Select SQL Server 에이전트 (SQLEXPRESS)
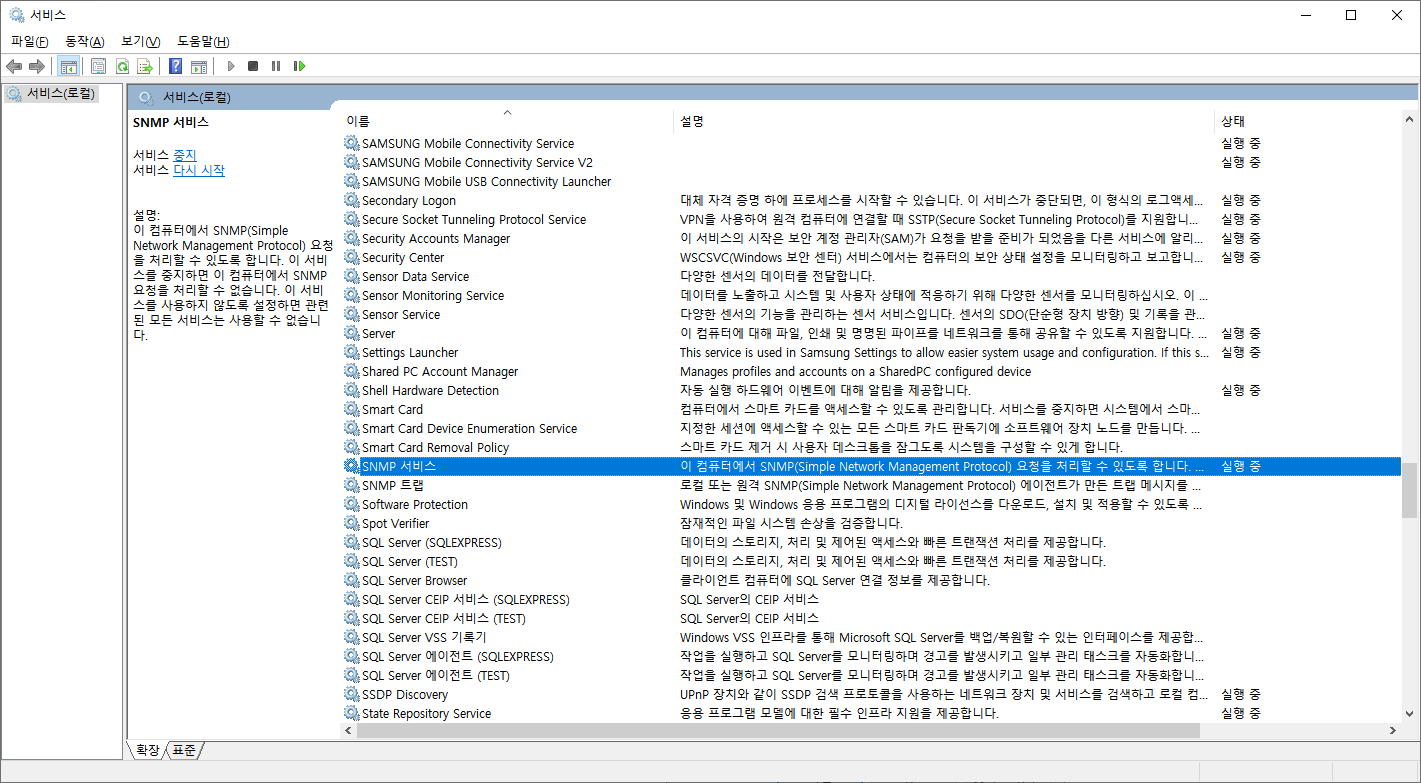 457,656
